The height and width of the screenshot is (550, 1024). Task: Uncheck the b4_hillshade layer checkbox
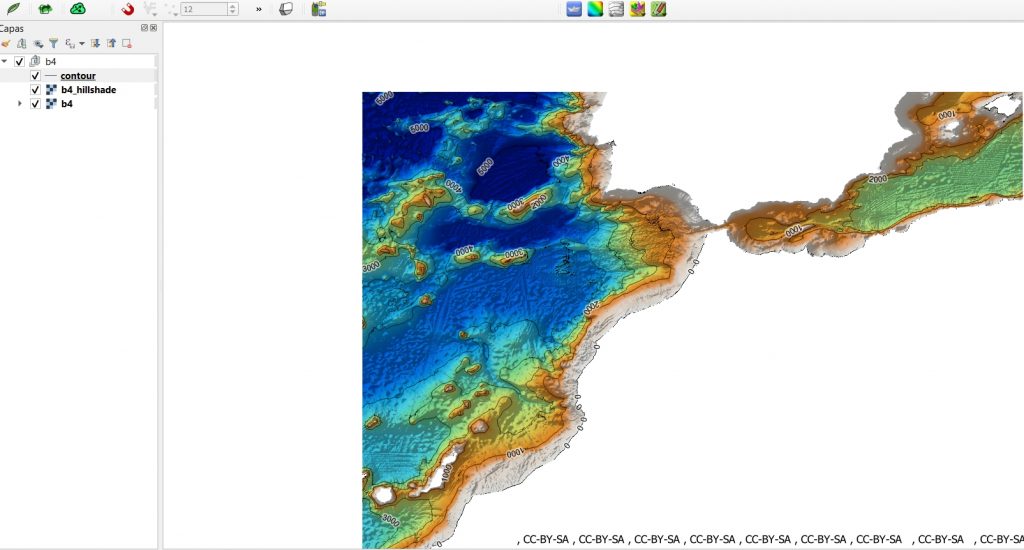point(35,90)
